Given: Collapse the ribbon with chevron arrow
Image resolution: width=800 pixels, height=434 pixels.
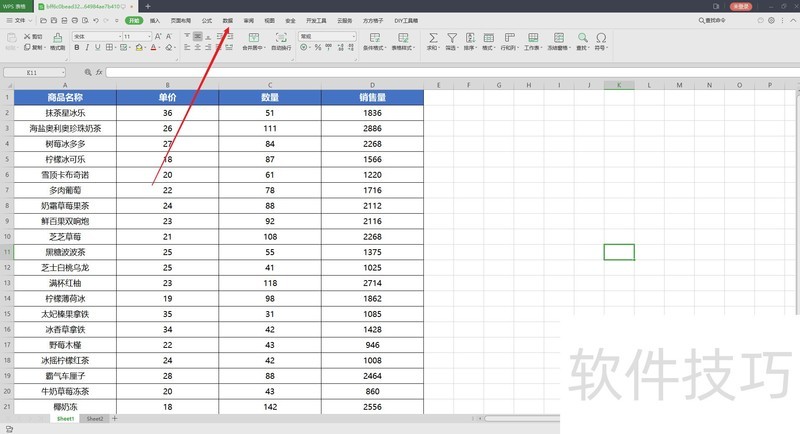Looking at the screenshot, I should [x=793, y=20].
